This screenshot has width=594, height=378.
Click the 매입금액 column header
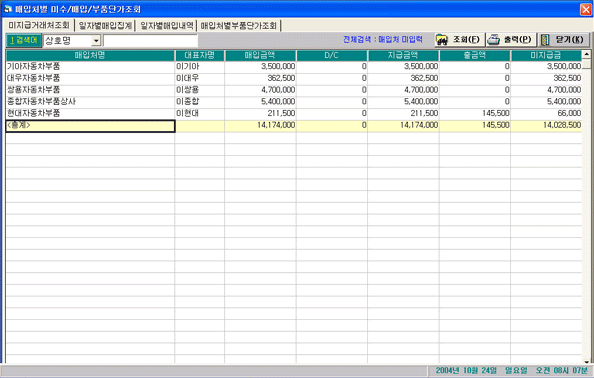pos(260,55)
